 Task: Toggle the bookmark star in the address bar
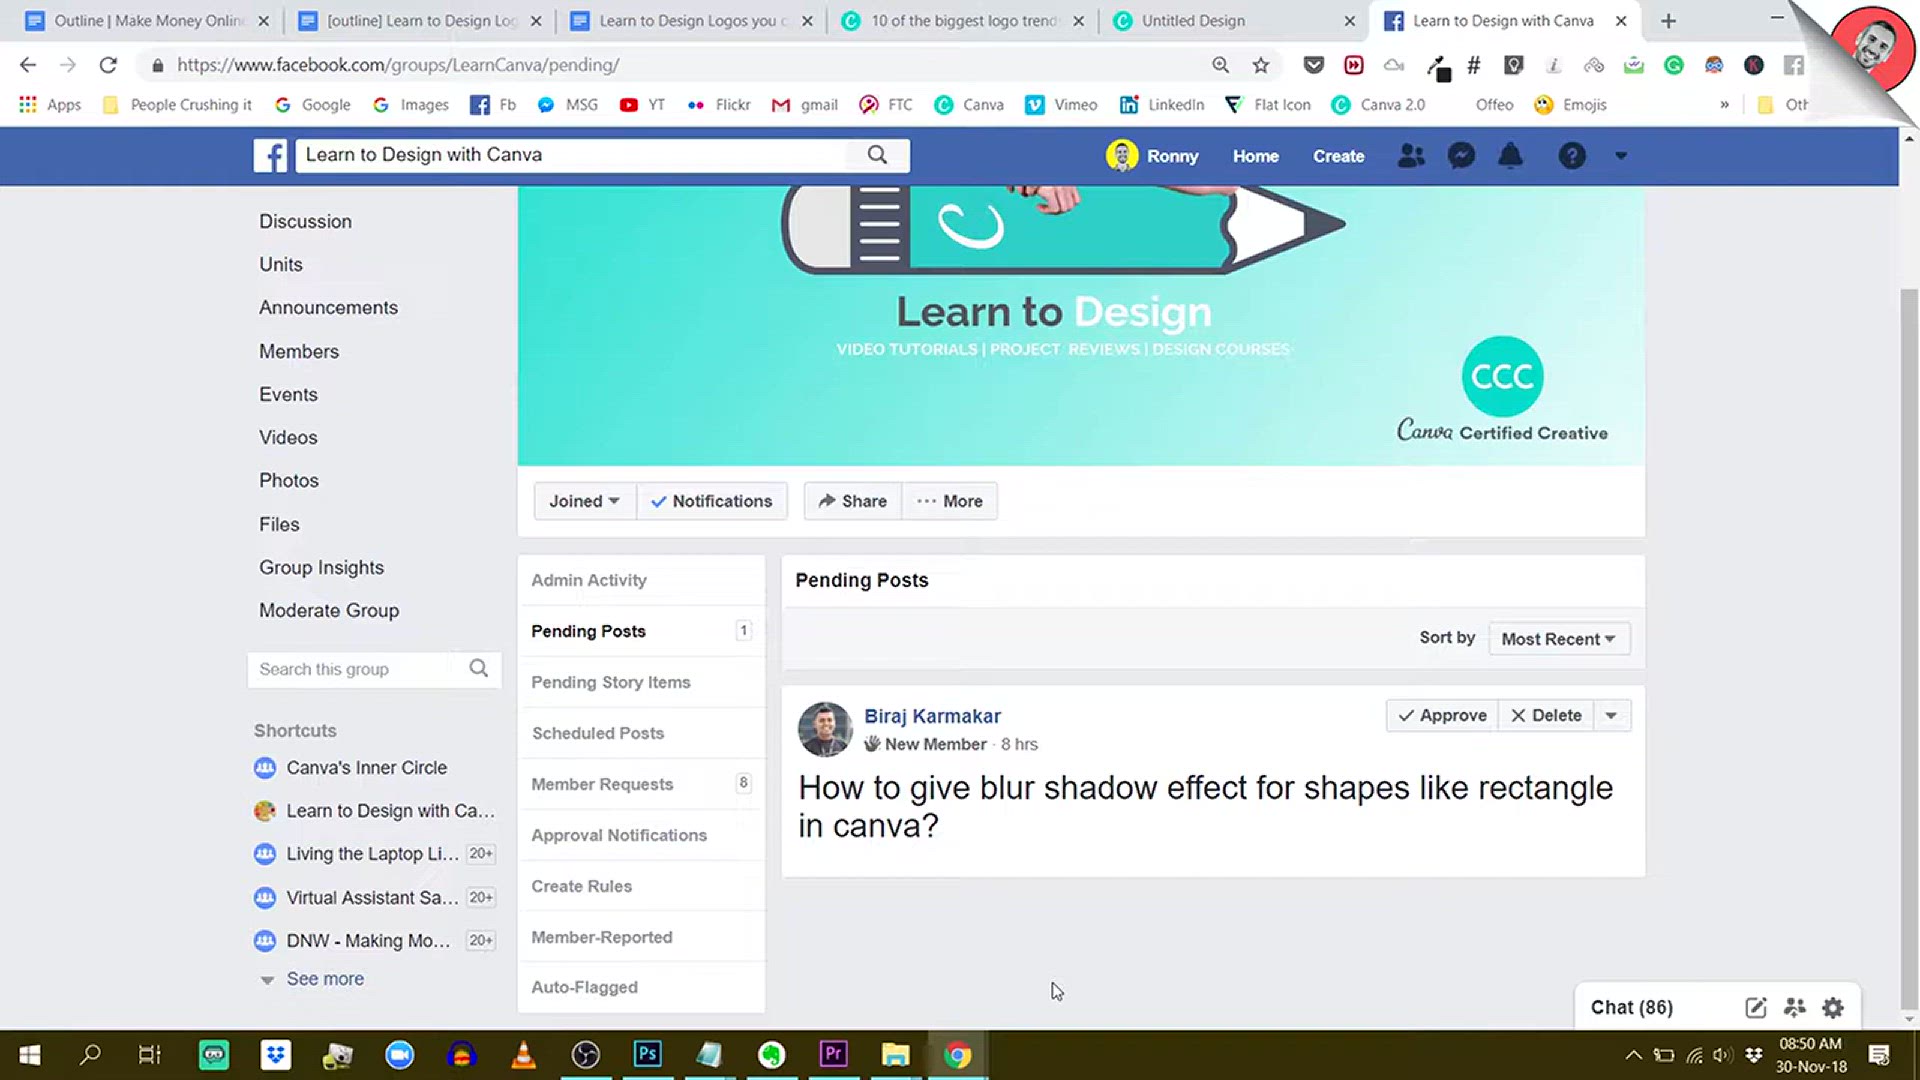[x=1261, y=65]
